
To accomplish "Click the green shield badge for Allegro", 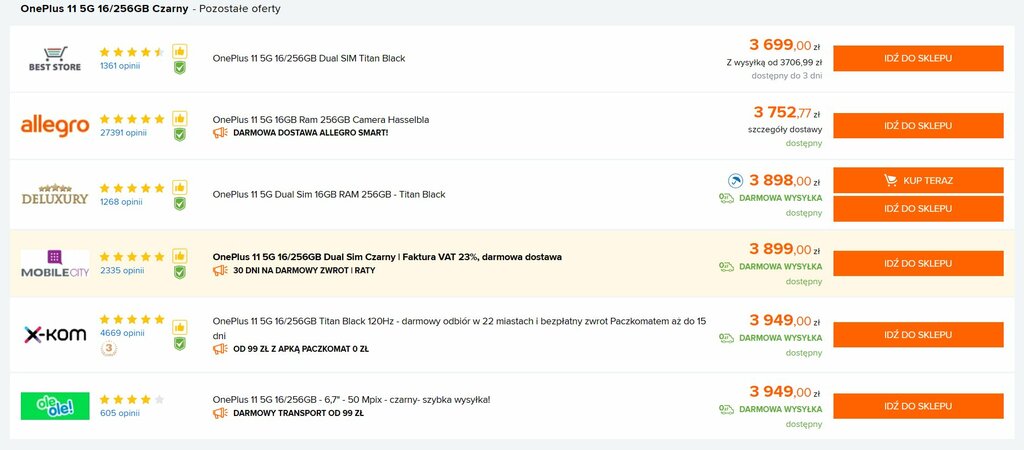I will click(x=180, y=135).
